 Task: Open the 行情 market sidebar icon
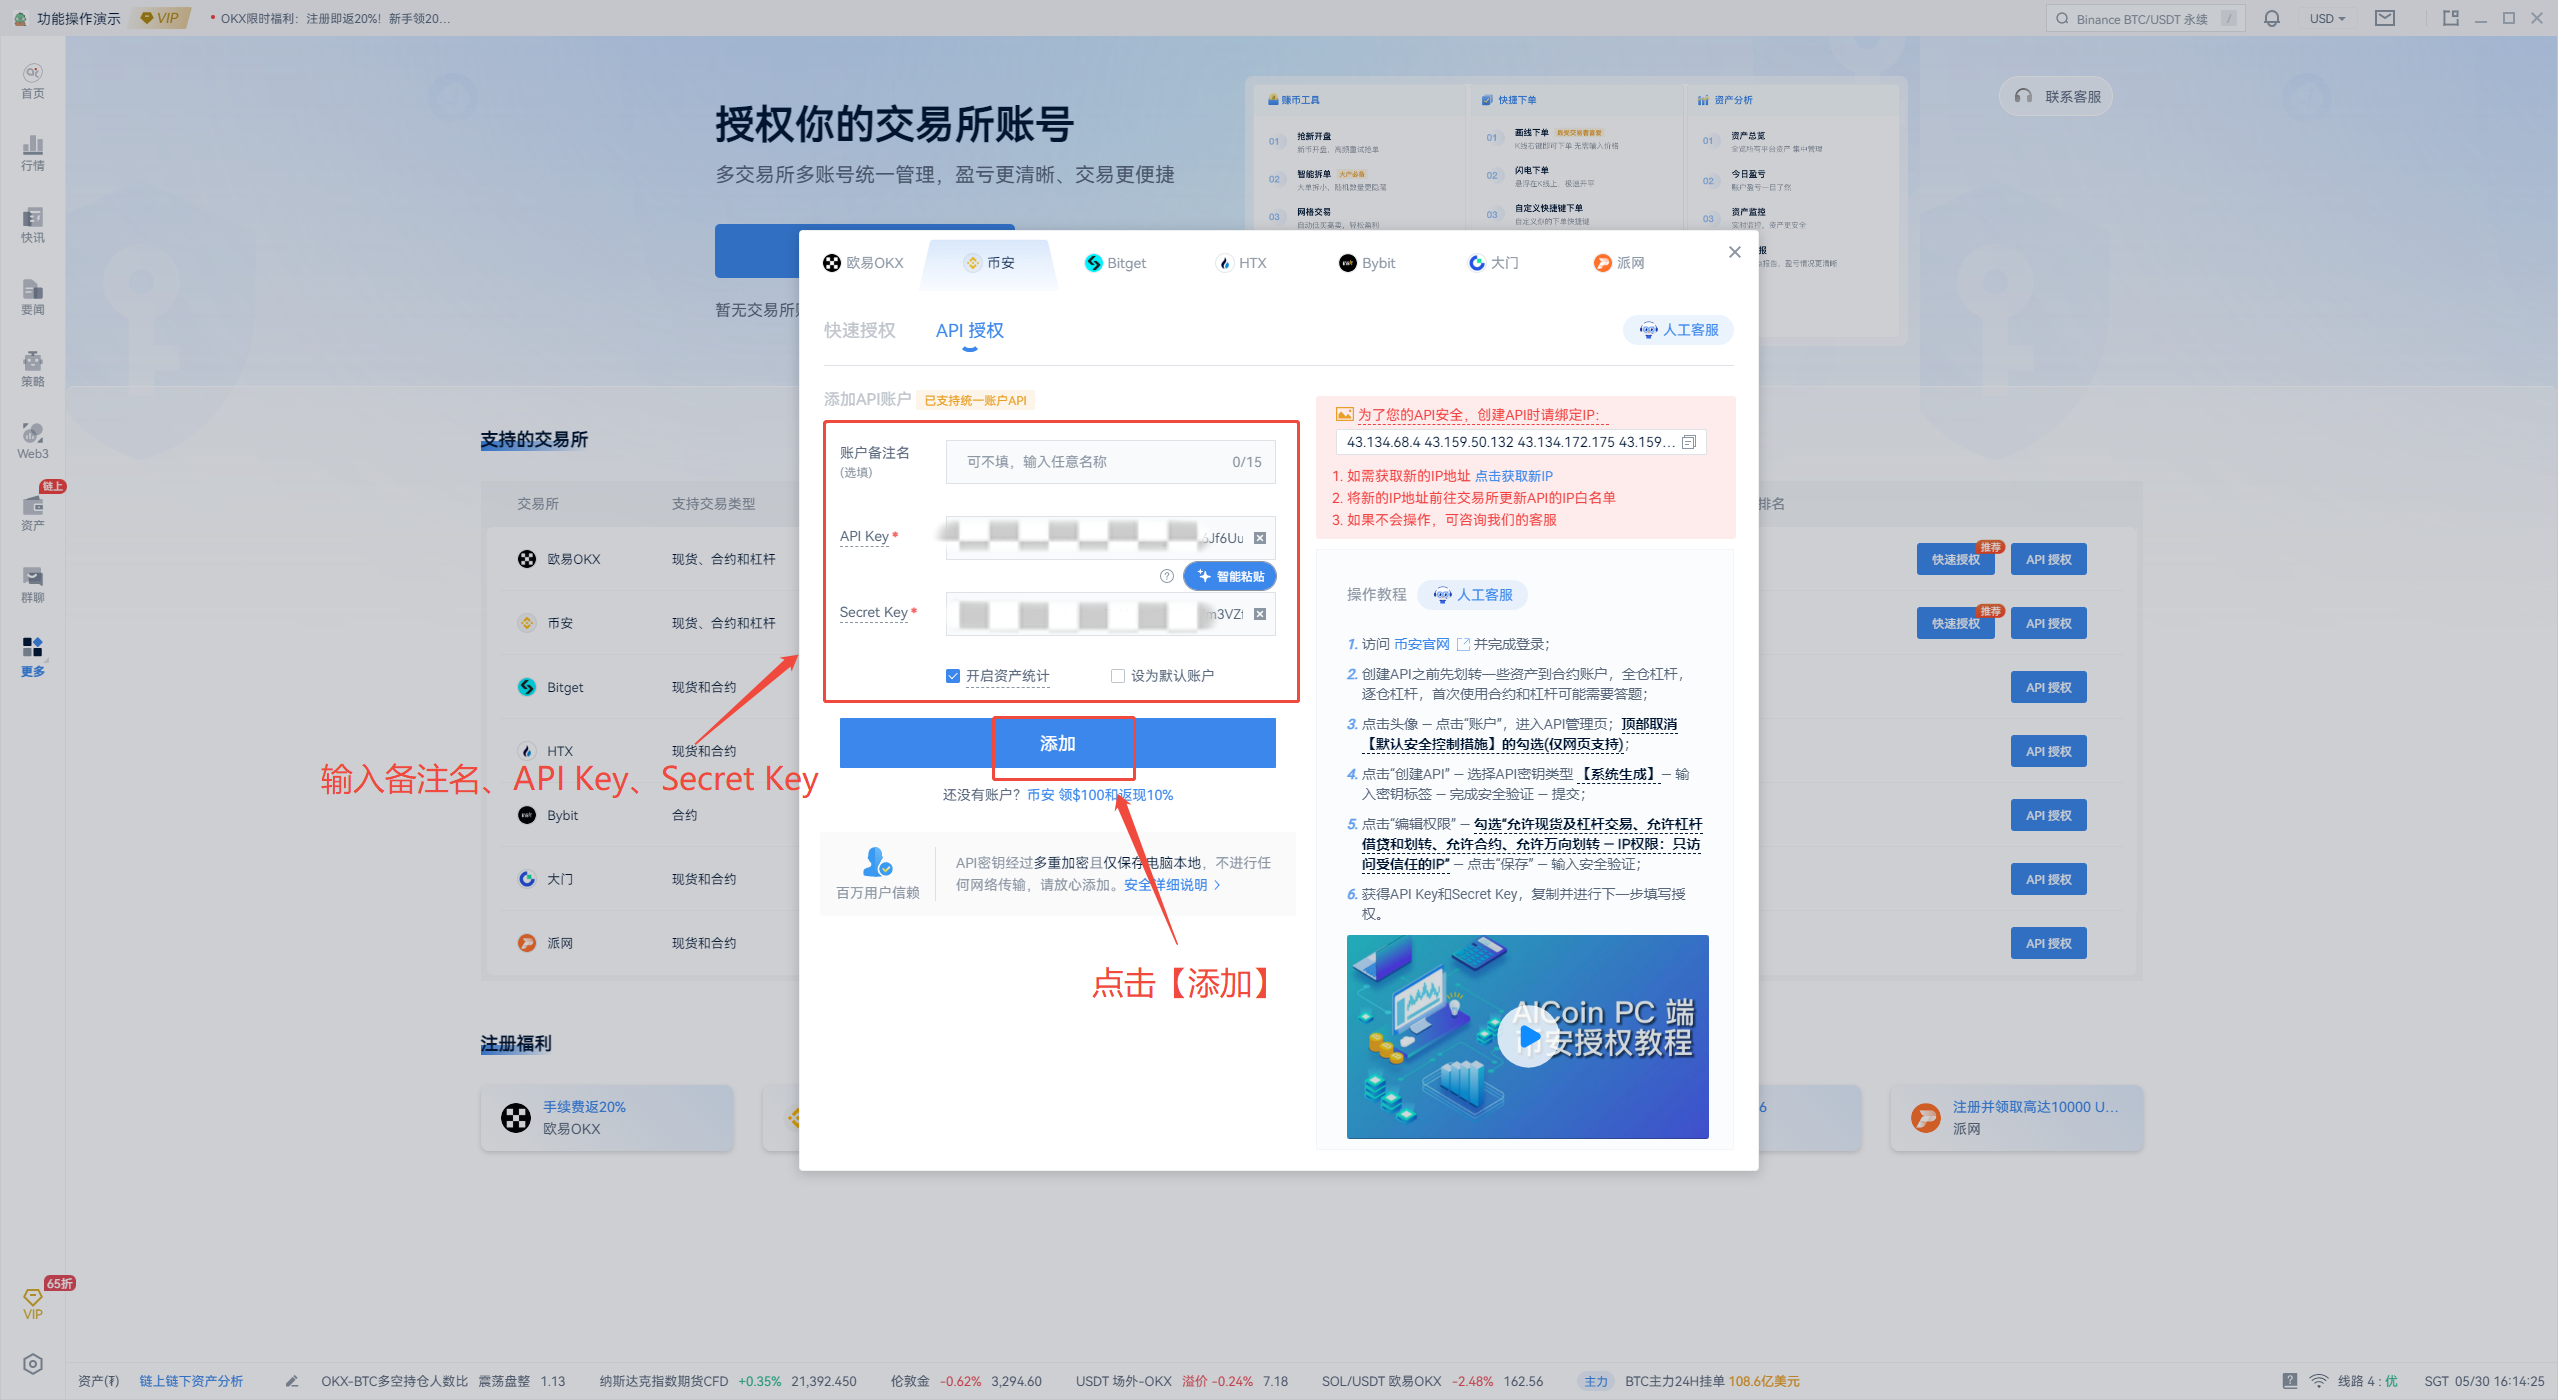[x=33, y=153]
